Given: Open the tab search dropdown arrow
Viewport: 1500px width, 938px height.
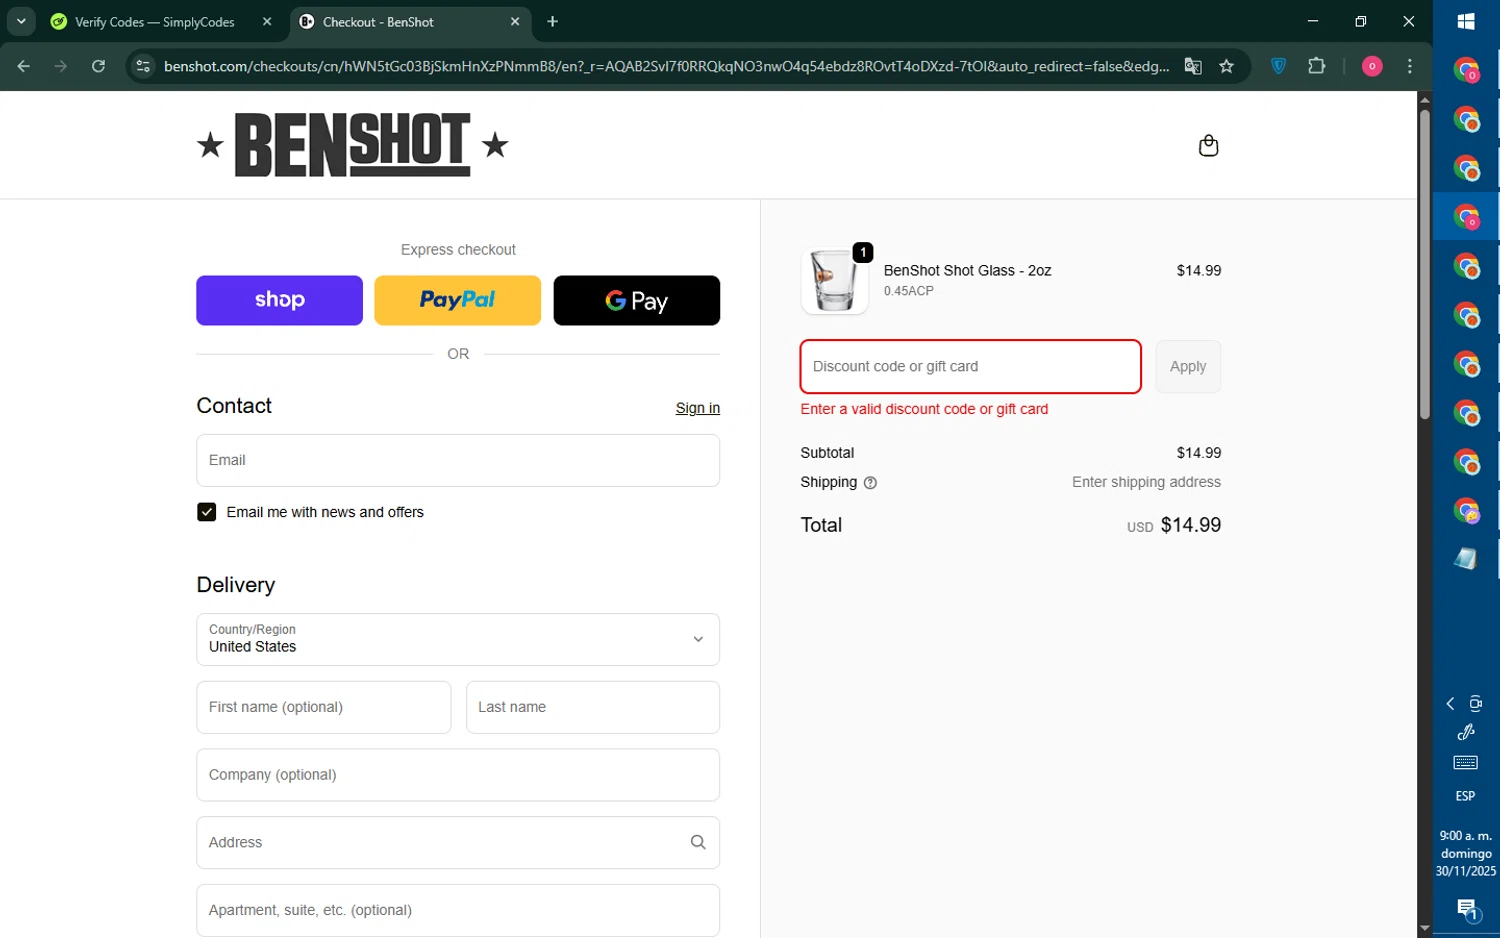Looking at the screenshot, I should tap(21, 21).
